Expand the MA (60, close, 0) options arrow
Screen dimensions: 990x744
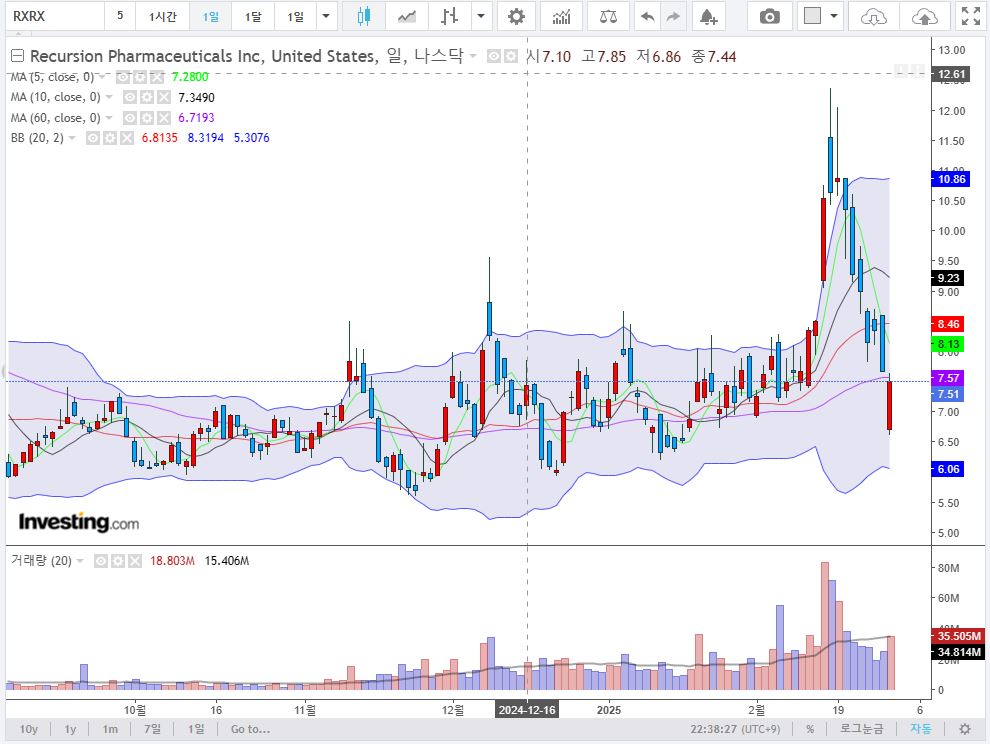109,118
